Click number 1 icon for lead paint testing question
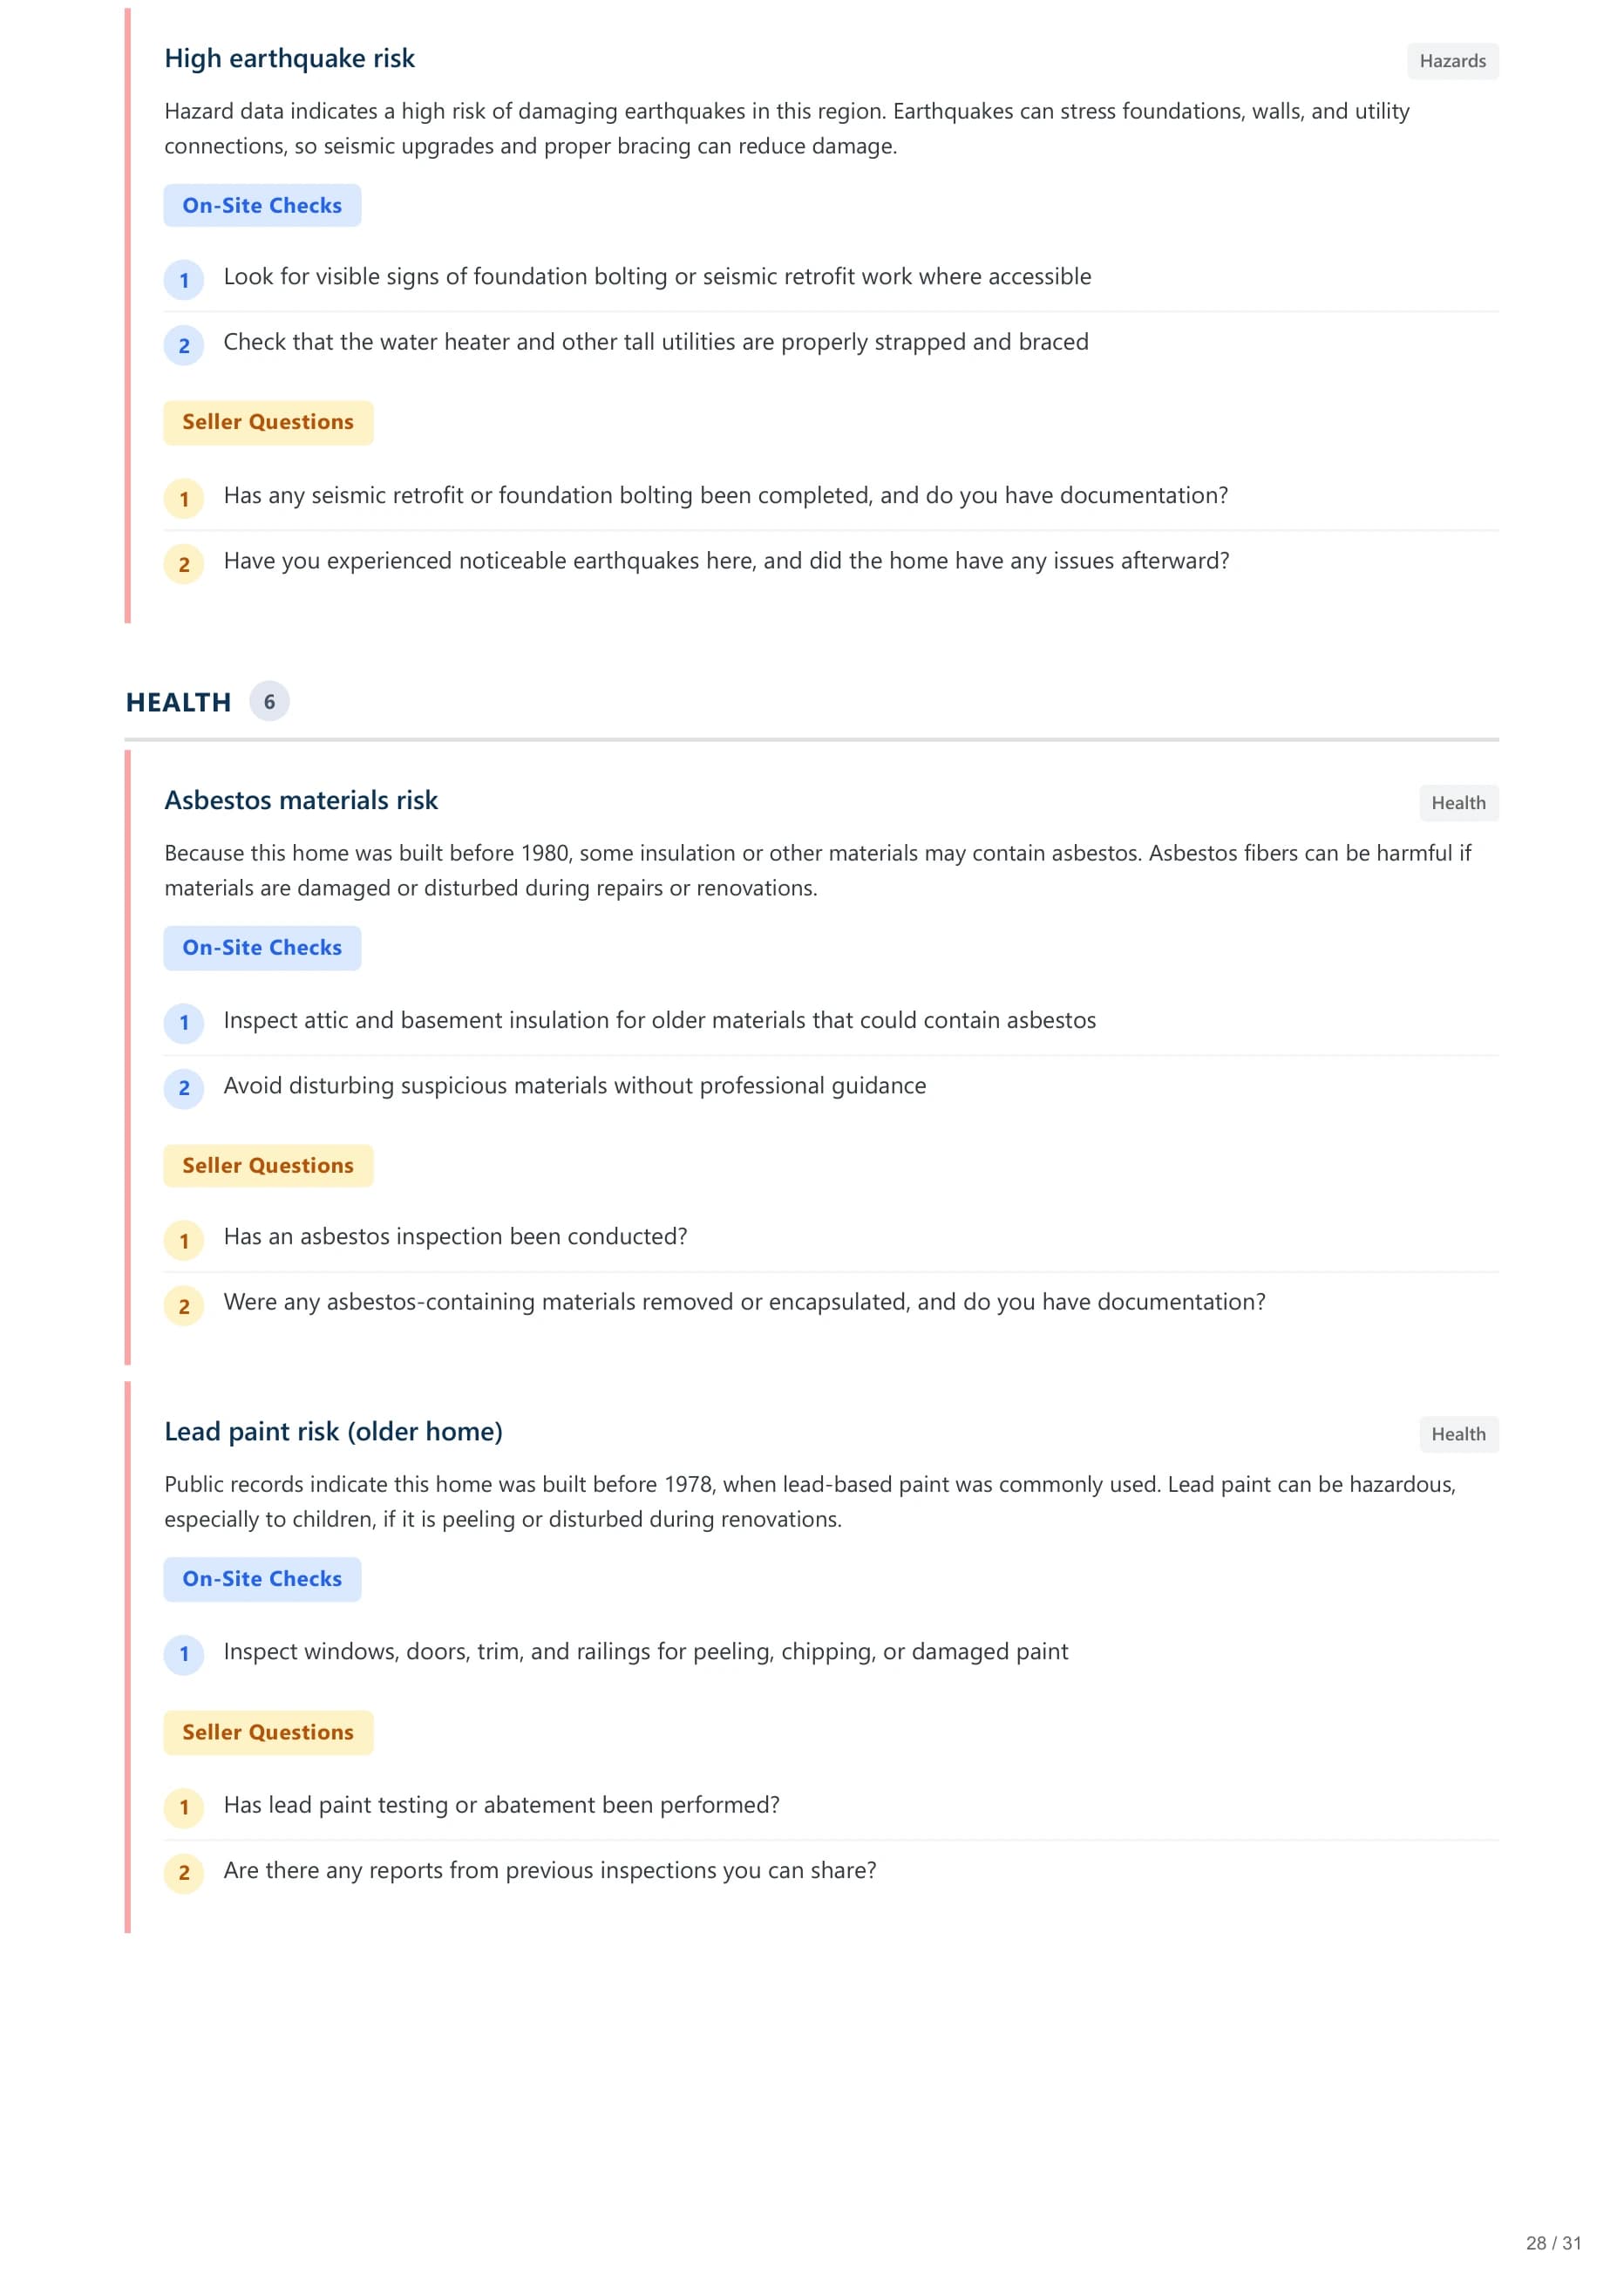The image size is (1624, 2294). [x=184, y=1807]
